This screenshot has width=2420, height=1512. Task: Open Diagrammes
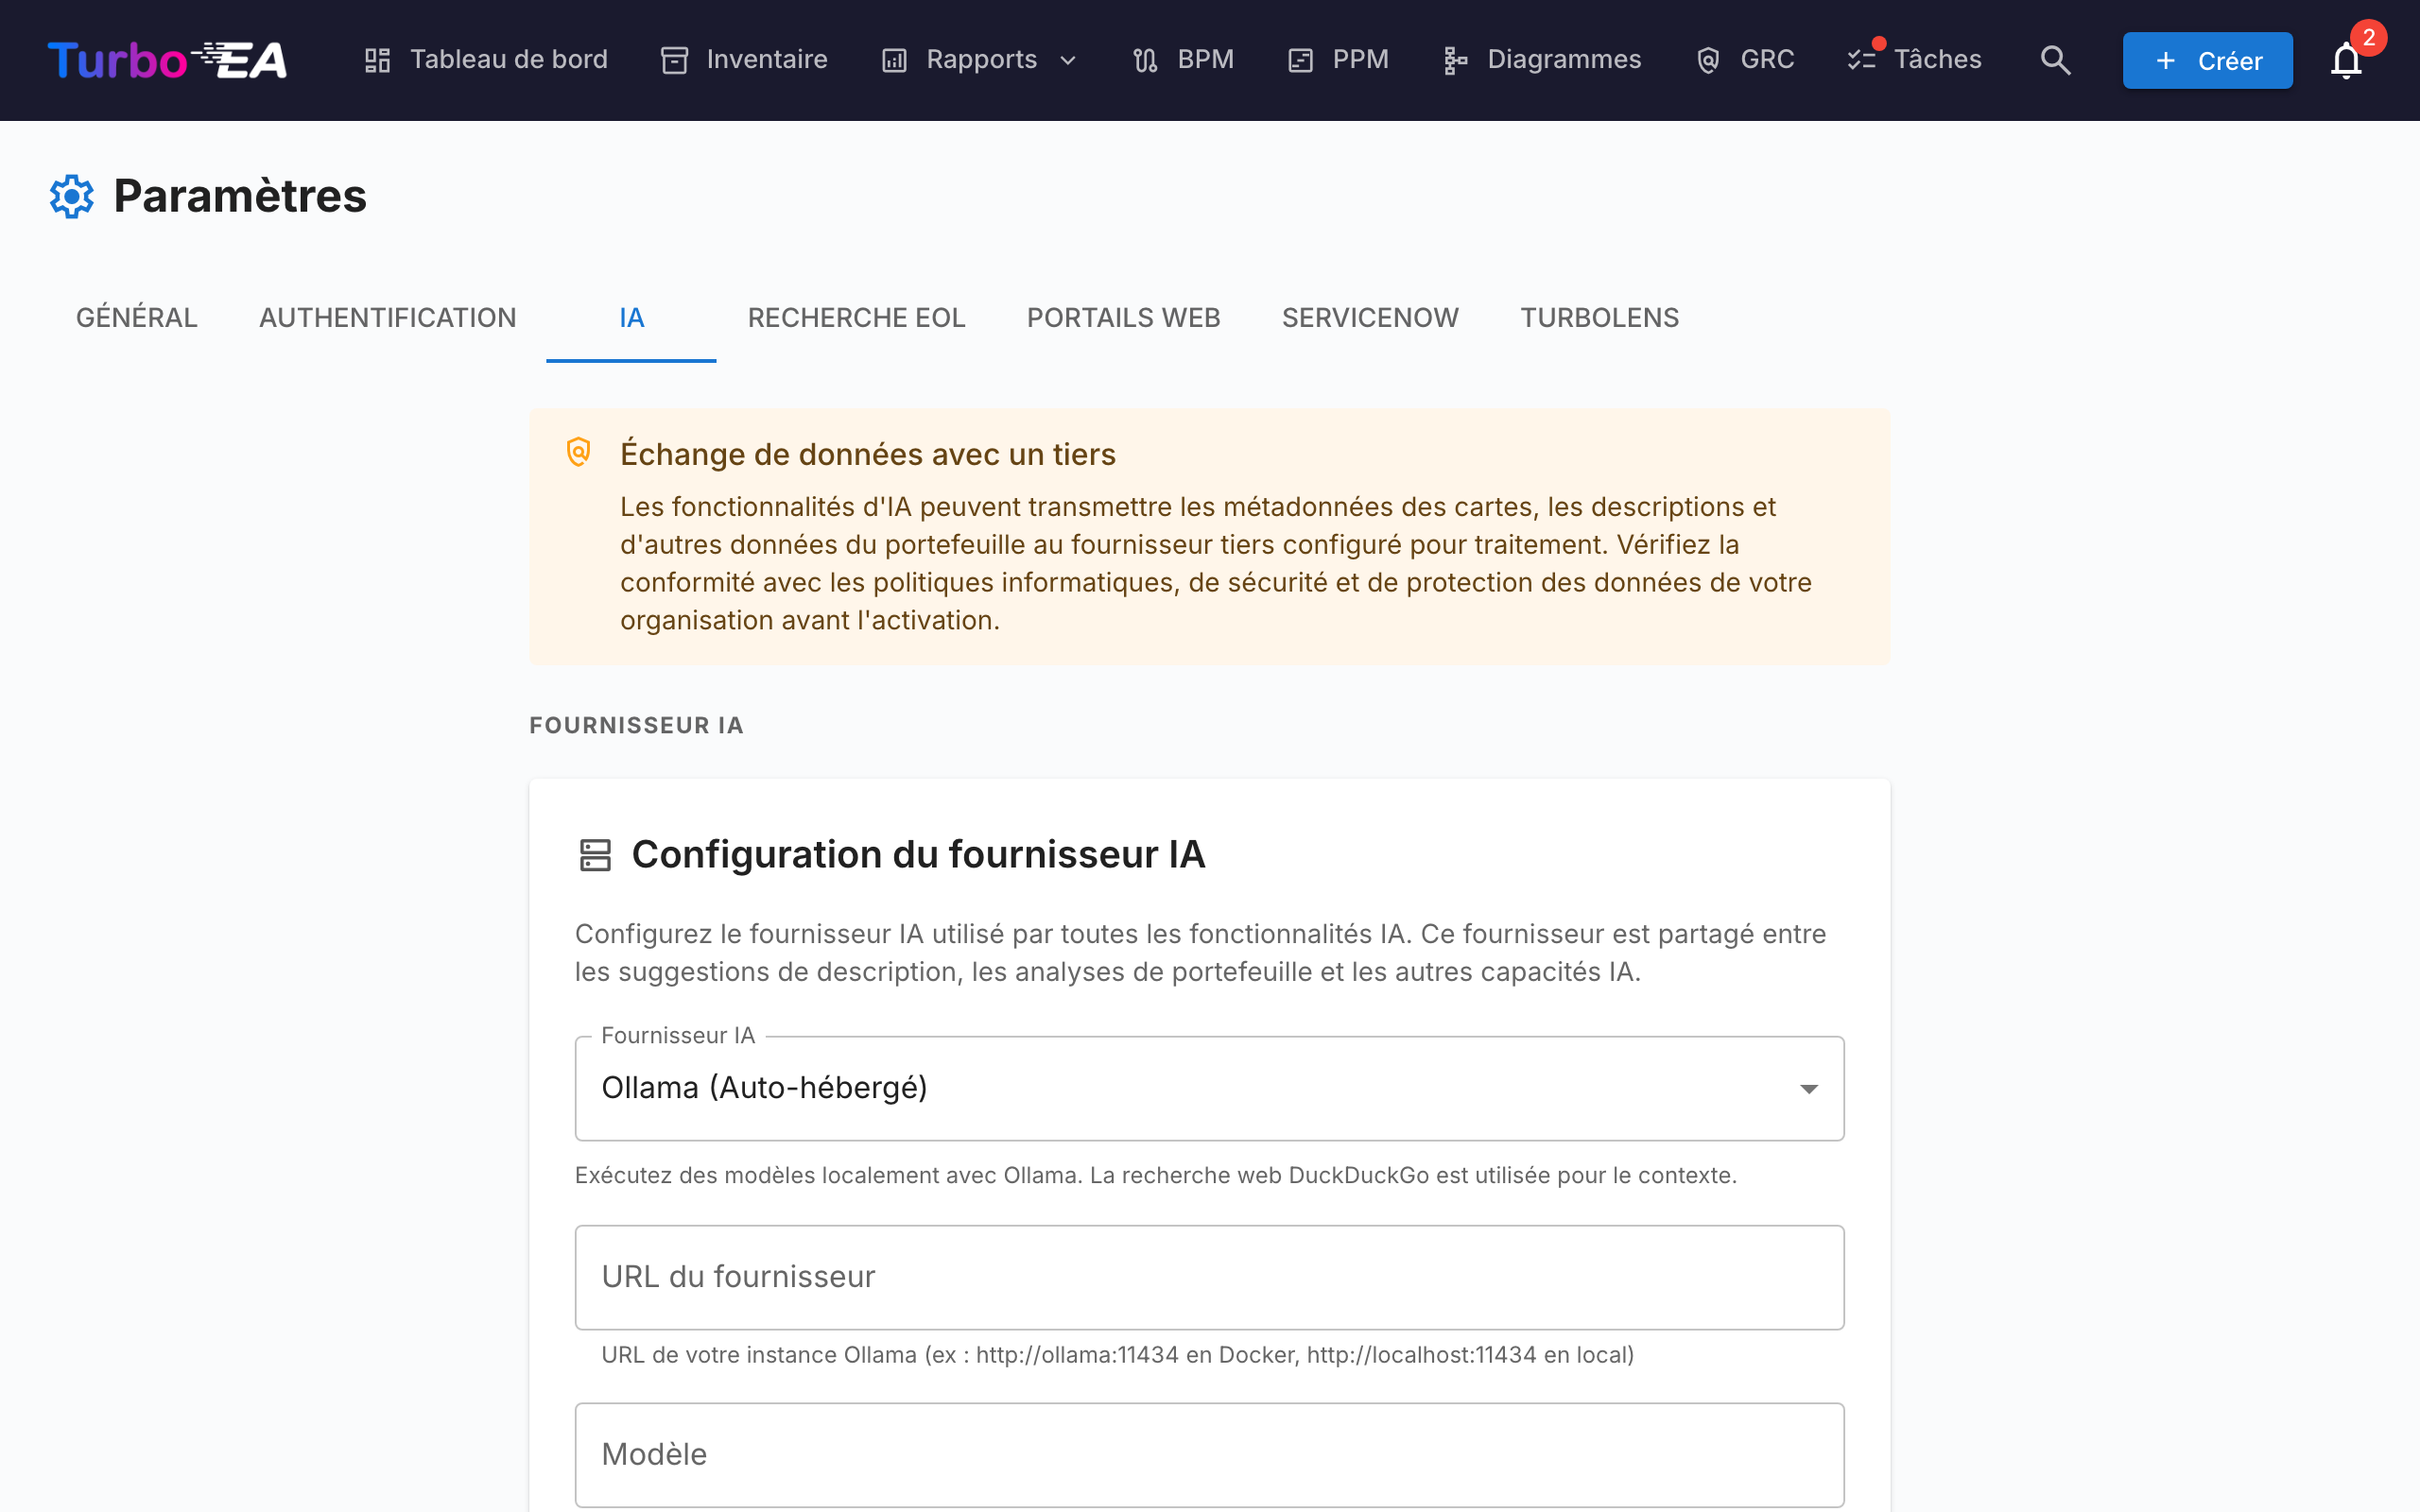tap(1542, 60)
